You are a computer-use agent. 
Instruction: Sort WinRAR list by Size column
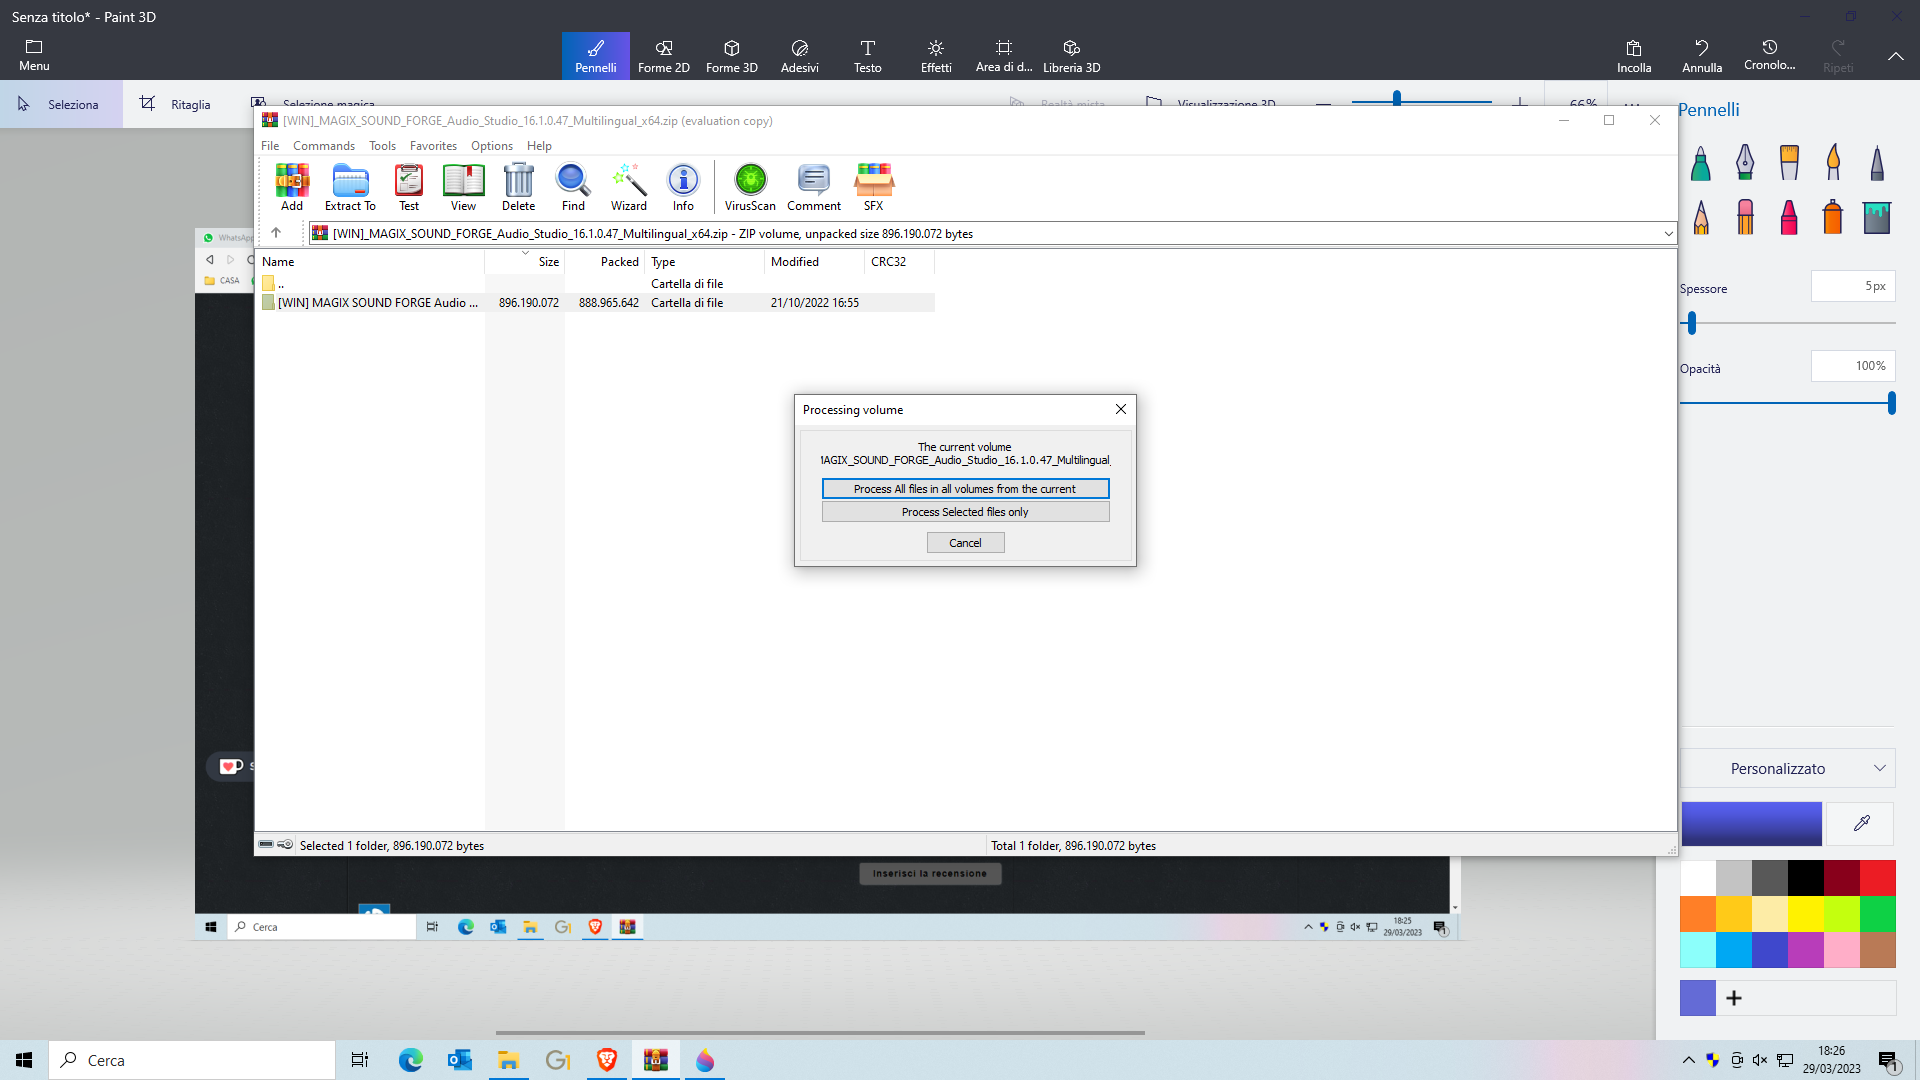(x=525, y=262)
